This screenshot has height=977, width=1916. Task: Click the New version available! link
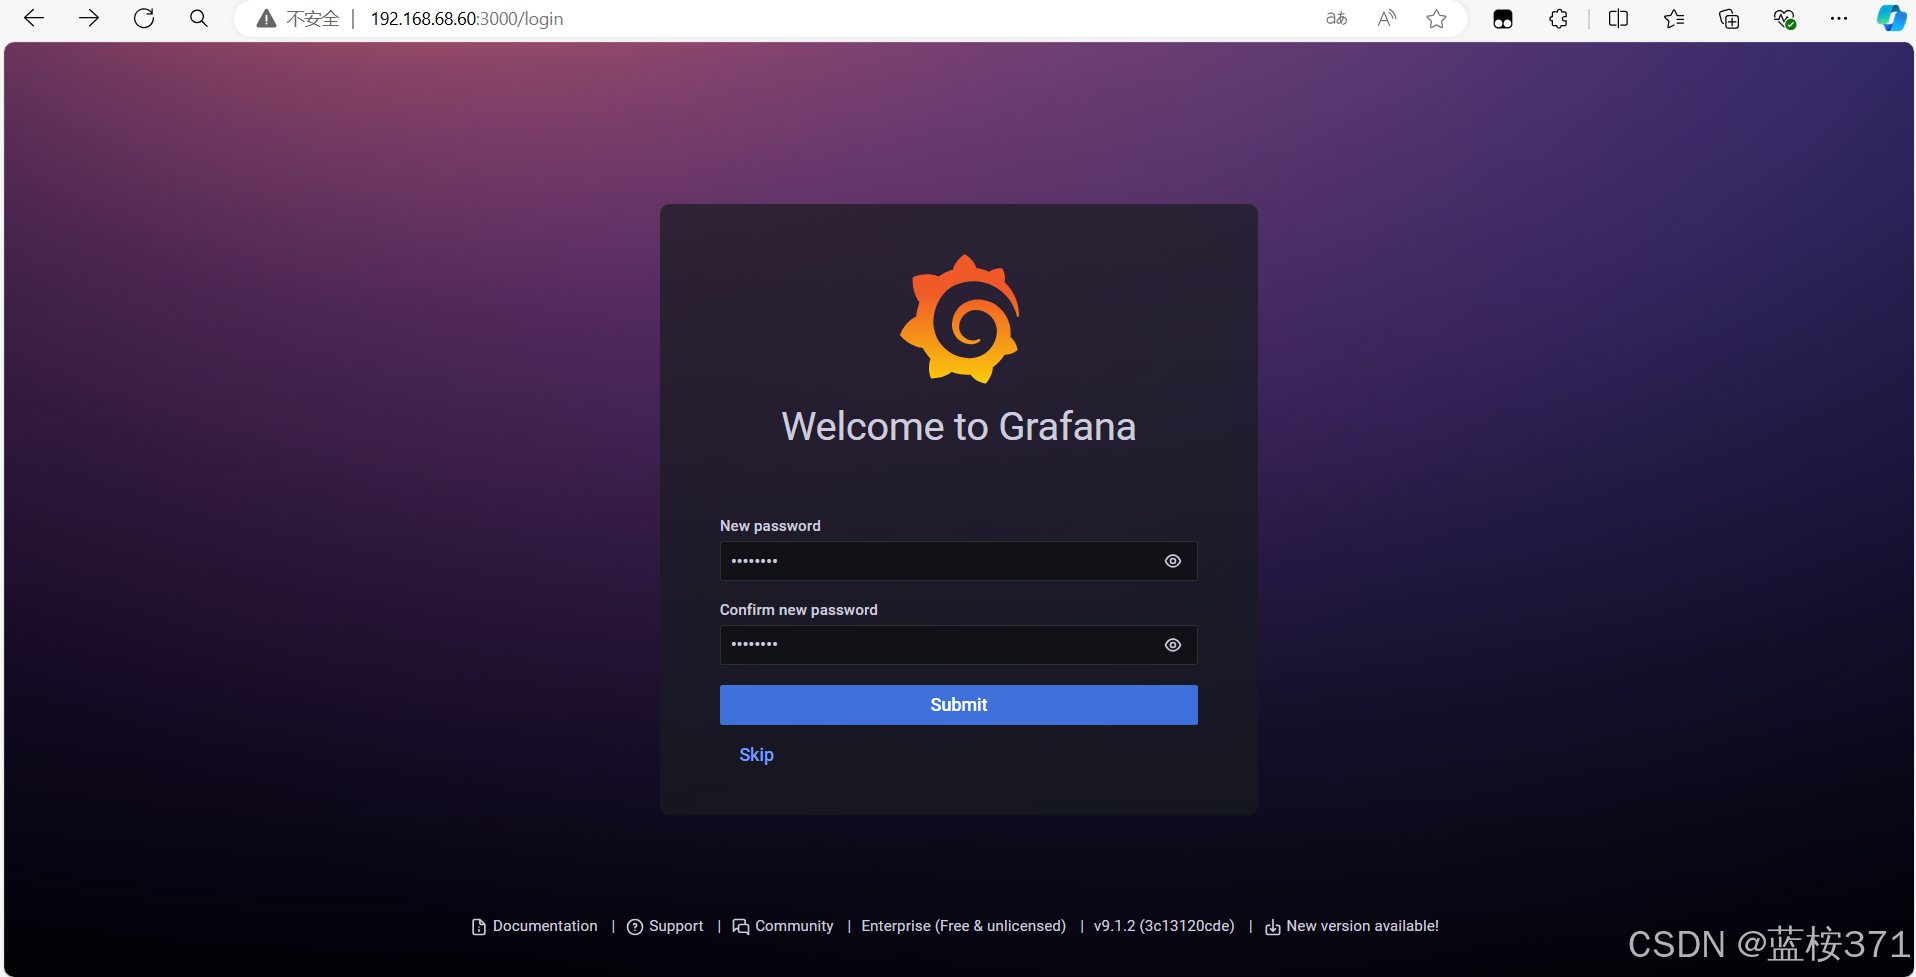[1352, 926]
